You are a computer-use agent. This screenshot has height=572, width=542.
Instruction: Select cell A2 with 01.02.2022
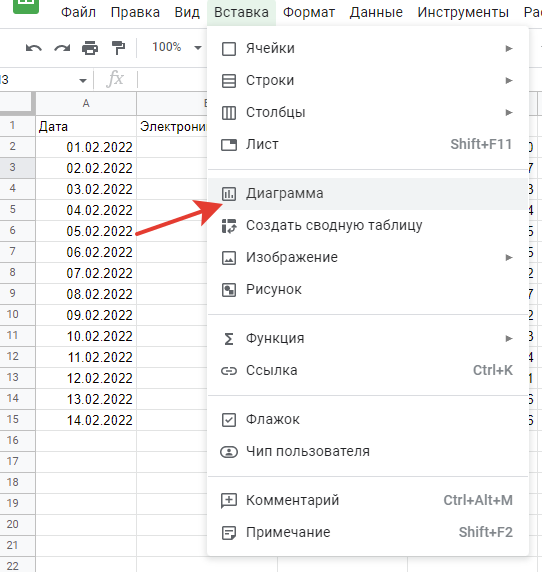86,147
